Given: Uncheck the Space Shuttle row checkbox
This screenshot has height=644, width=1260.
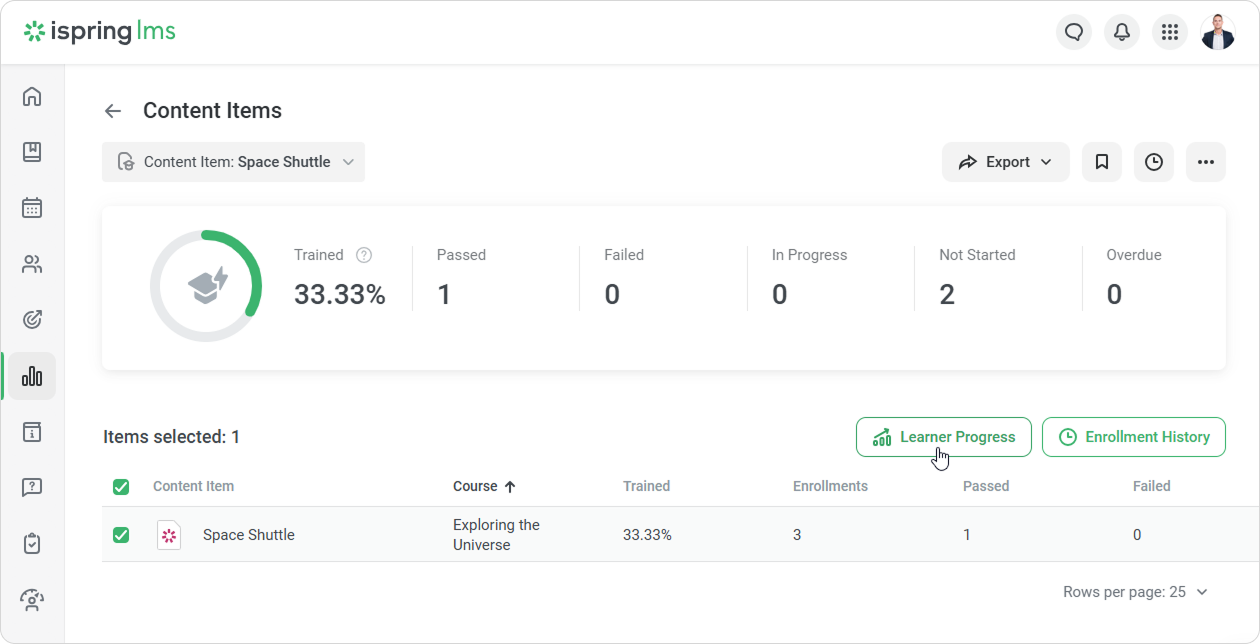Looking at the screenshot, I should [121, 535].
